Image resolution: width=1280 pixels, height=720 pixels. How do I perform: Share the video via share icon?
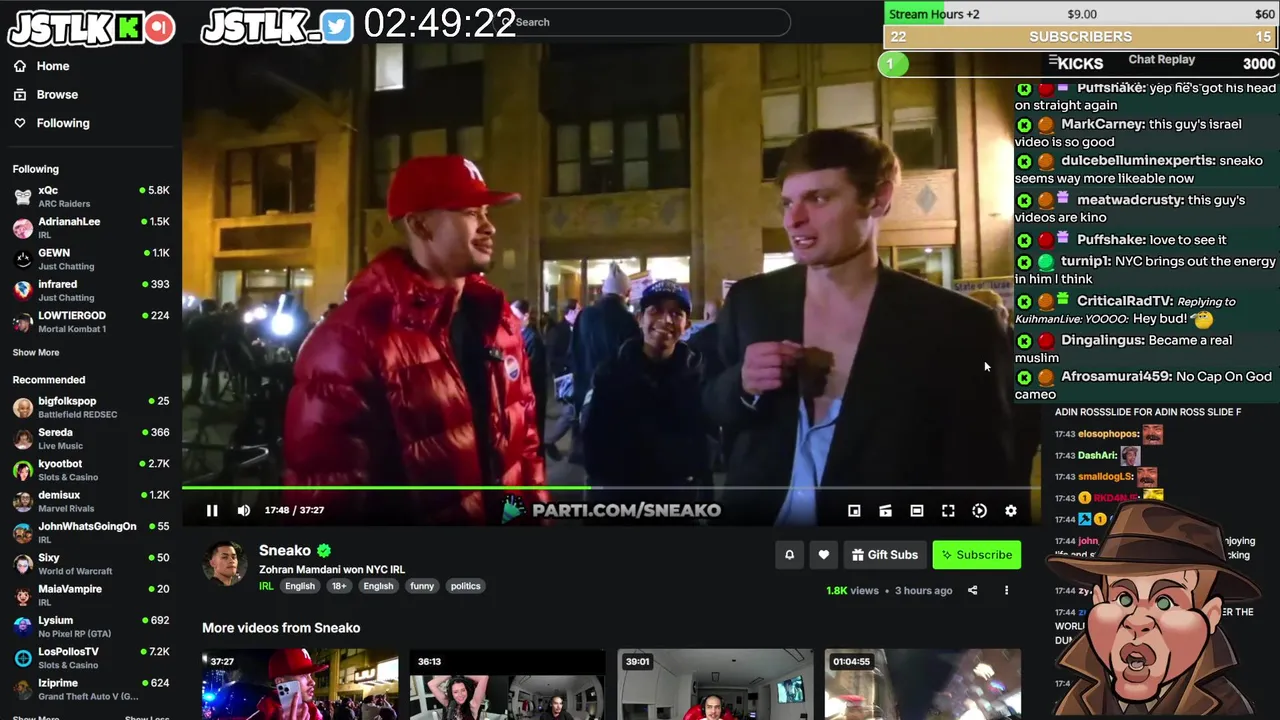coord(972,591)
